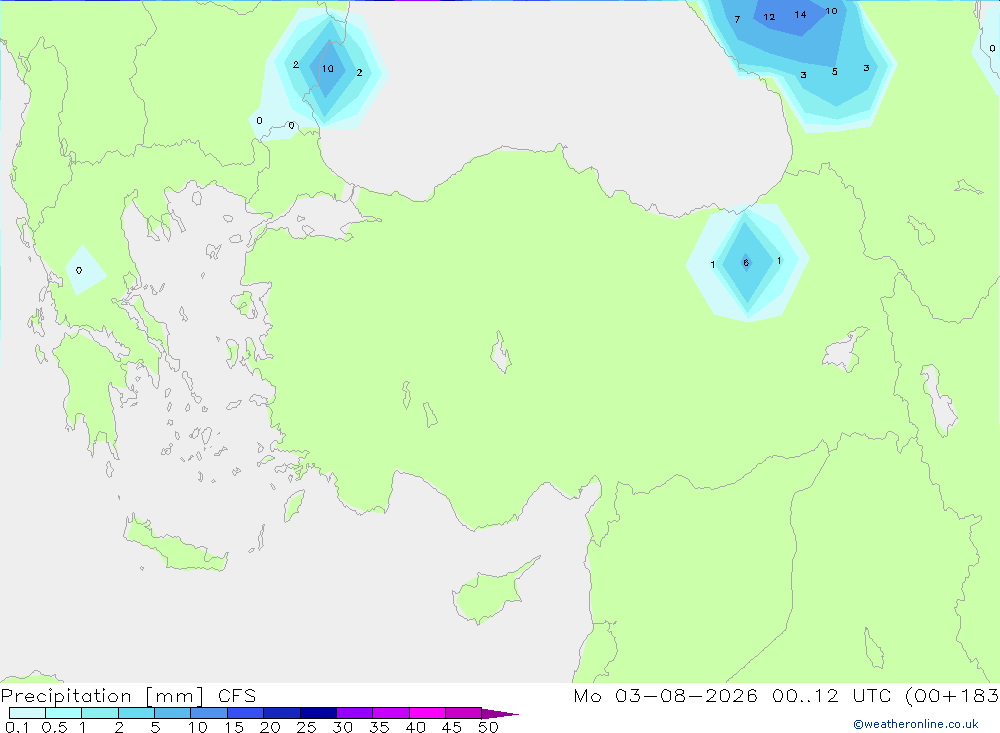Click the "14" value in northeast rain area
Screen dimensions: 1000x733
coord(800,15)
